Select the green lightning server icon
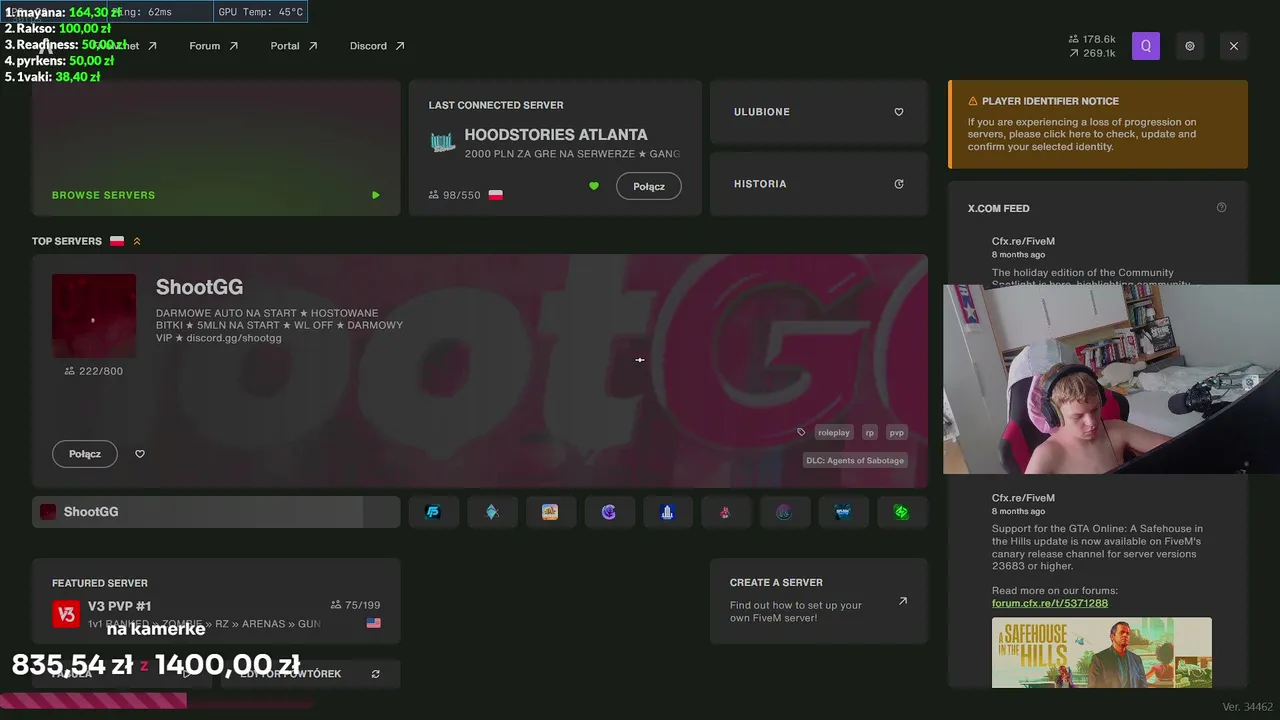The width and height of the screenshot is (1280, 720). click(x=901, y=512)
